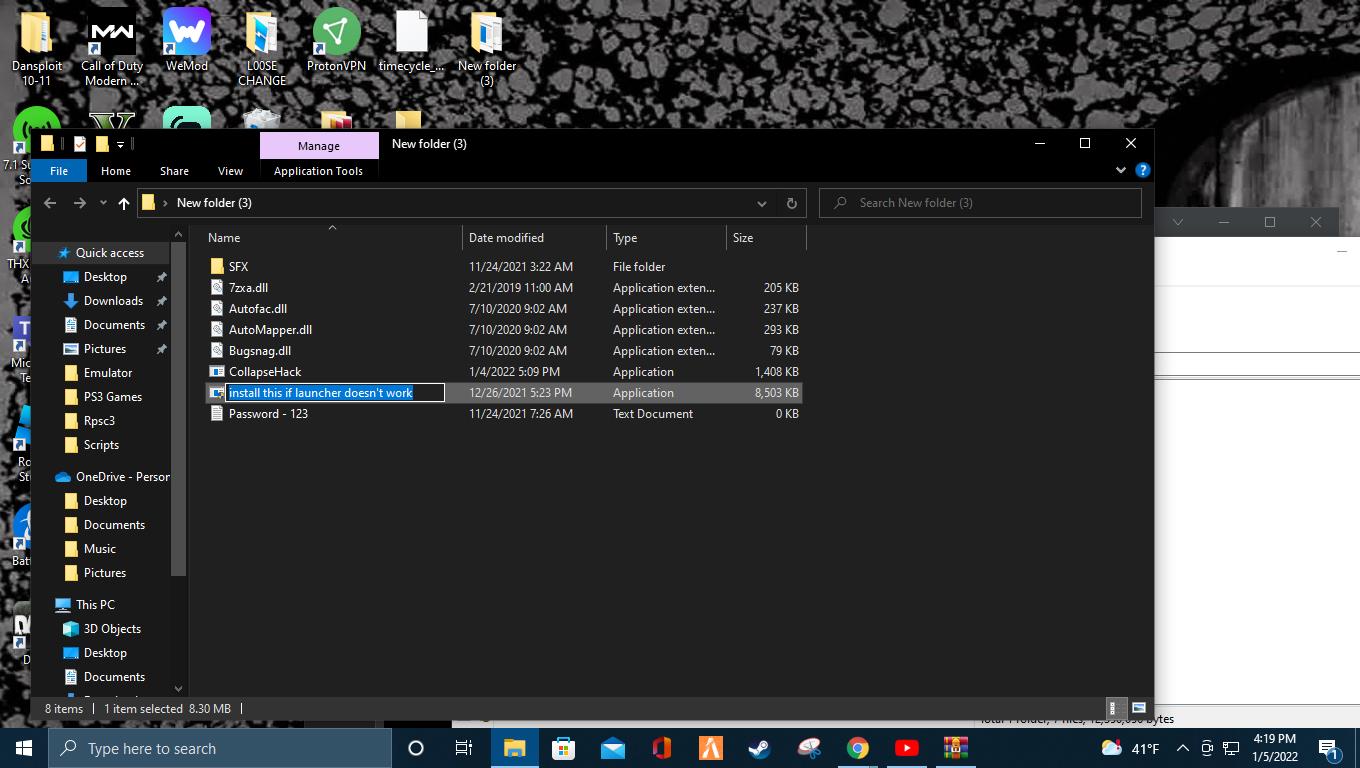
Task: Open the address bar history dropdown
Action: (x=762, y=203)
